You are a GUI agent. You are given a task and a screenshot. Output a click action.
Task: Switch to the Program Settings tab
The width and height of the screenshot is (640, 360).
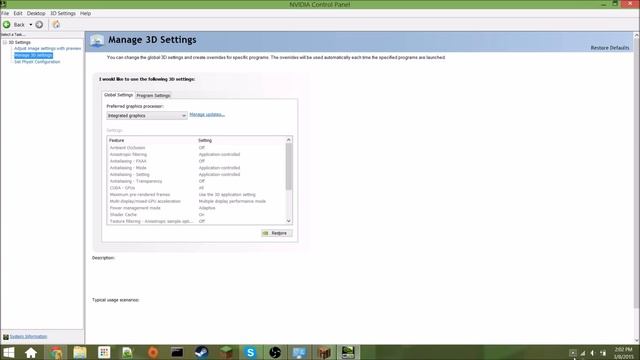pos(153,96)
